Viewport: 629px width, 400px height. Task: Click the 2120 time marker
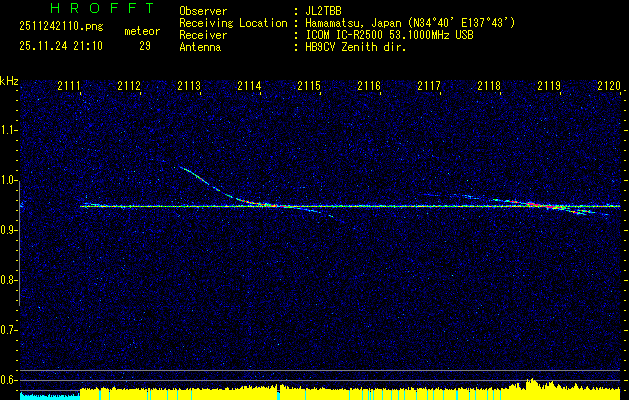[x=607, y=87]
